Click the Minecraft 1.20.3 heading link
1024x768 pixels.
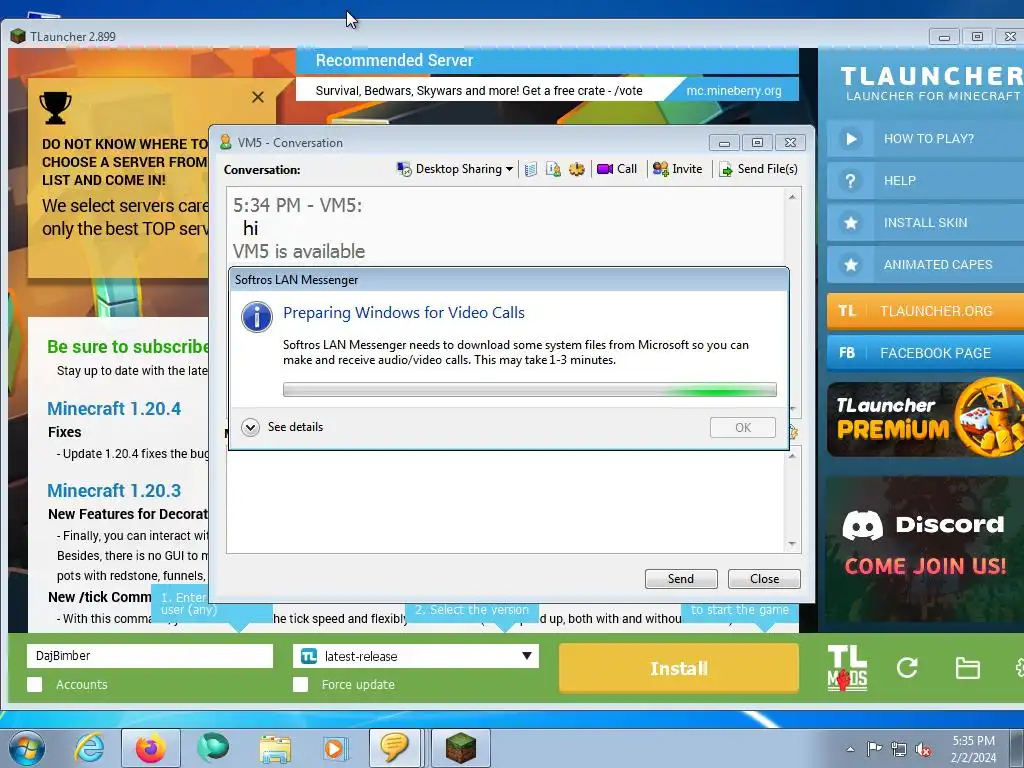pyautogui.click(x=114, y=490)
